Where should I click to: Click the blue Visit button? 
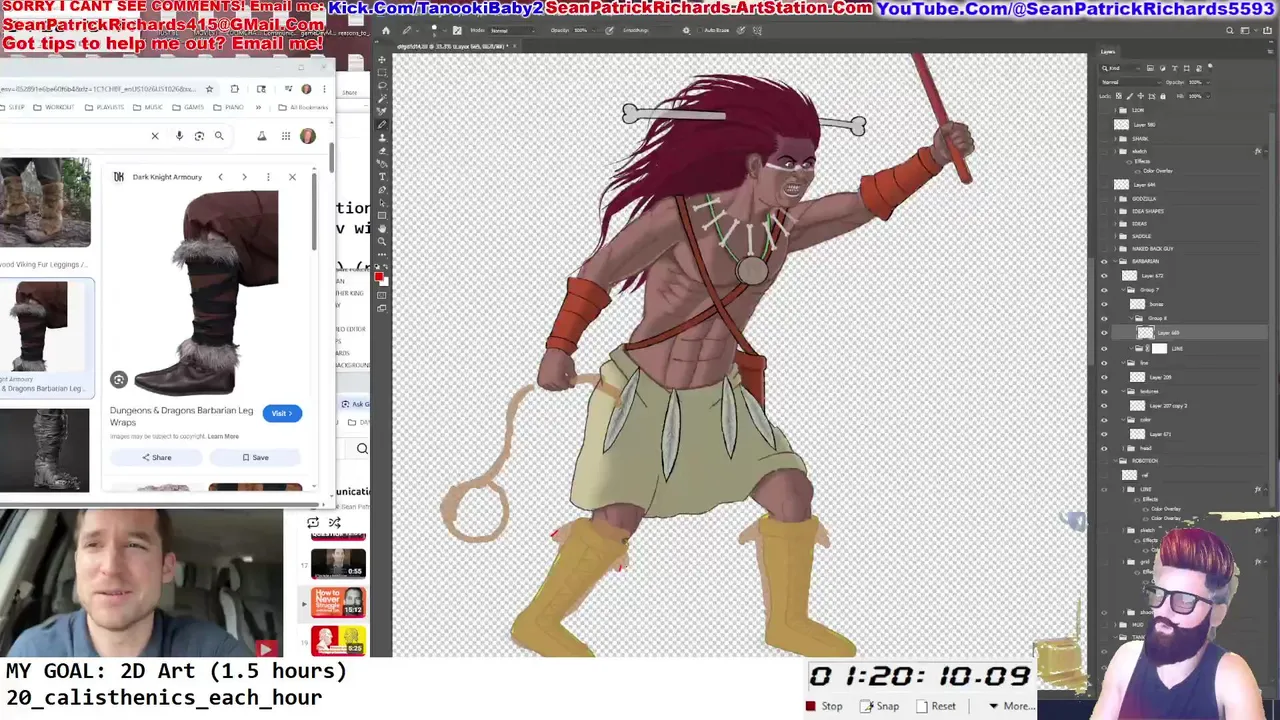pos(282,413)
